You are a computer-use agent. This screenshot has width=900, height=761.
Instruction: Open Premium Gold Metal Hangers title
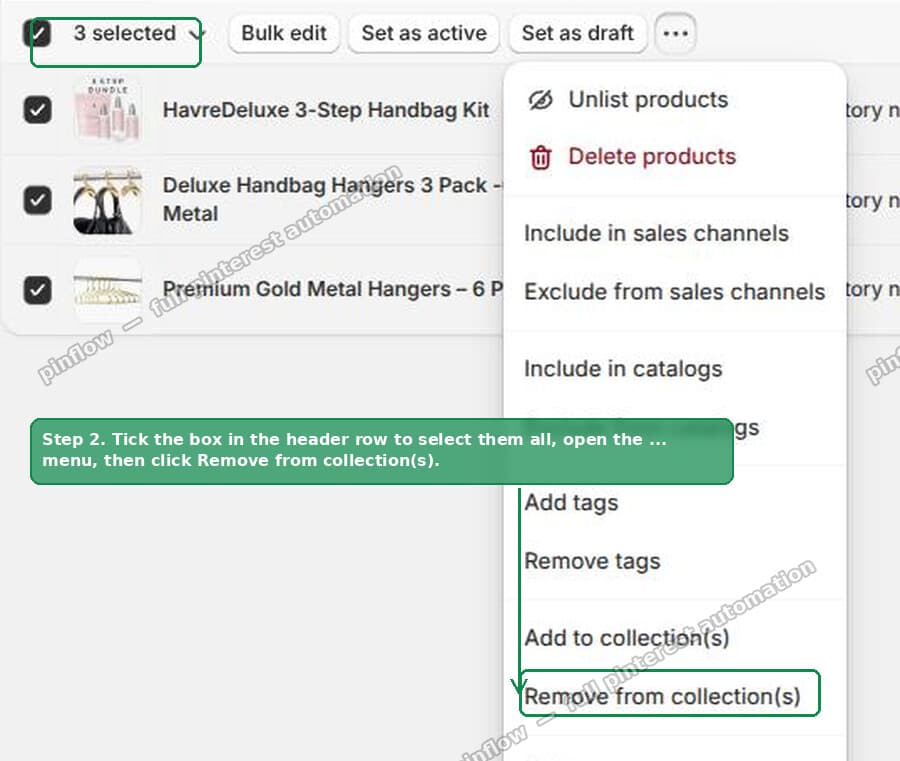tap(333, 289)
